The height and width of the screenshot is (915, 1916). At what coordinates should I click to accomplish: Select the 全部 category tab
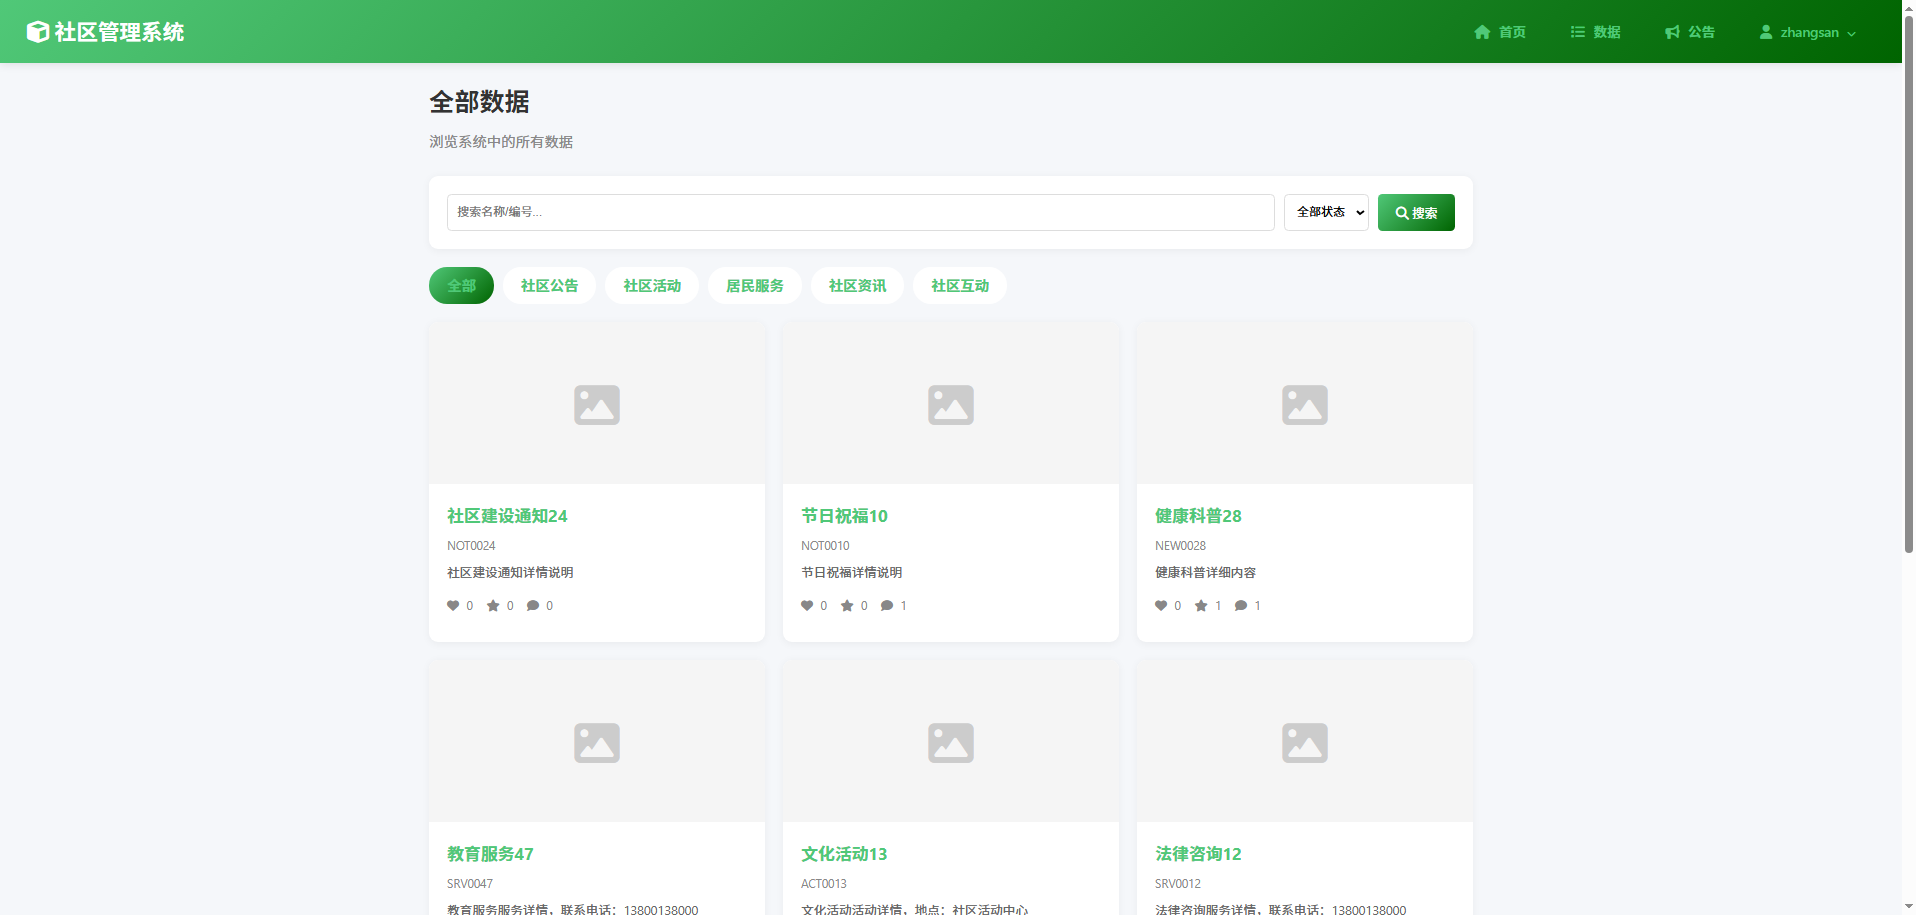pyautogui.click(x=461, y=286)
